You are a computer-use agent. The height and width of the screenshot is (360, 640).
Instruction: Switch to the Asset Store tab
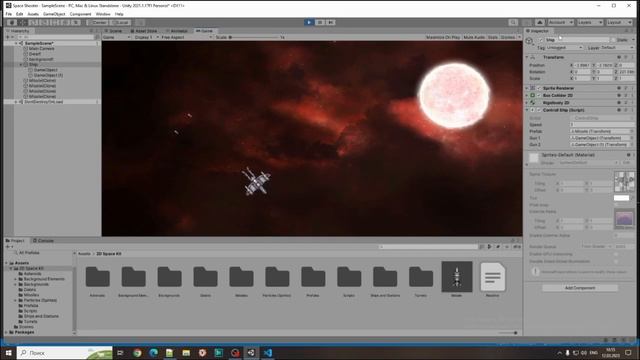tap(144, 31)
